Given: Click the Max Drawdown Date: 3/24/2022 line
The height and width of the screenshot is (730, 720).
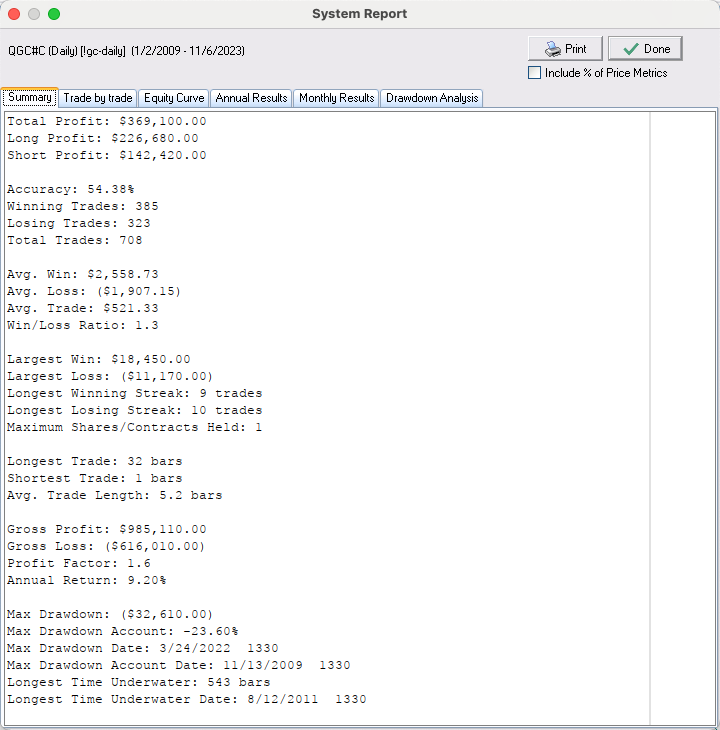Looking at the screenshot, I should pos(142,649).
